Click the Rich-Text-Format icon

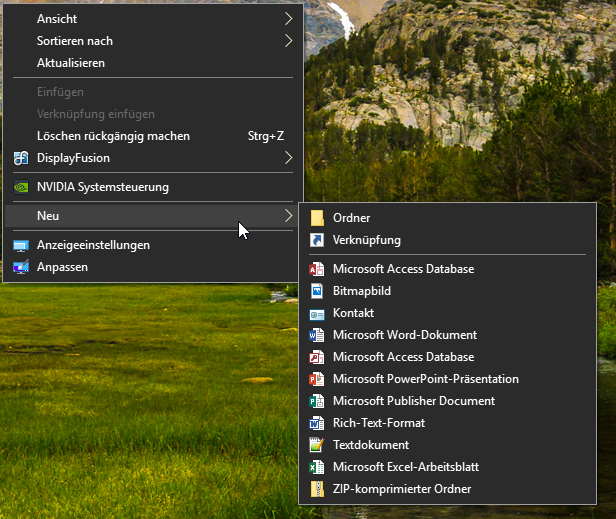(x=317, y=423)
